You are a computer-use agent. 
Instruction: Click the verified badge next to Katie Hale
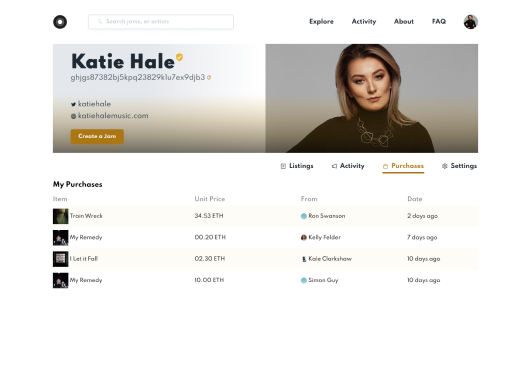(x=179, y=57)
